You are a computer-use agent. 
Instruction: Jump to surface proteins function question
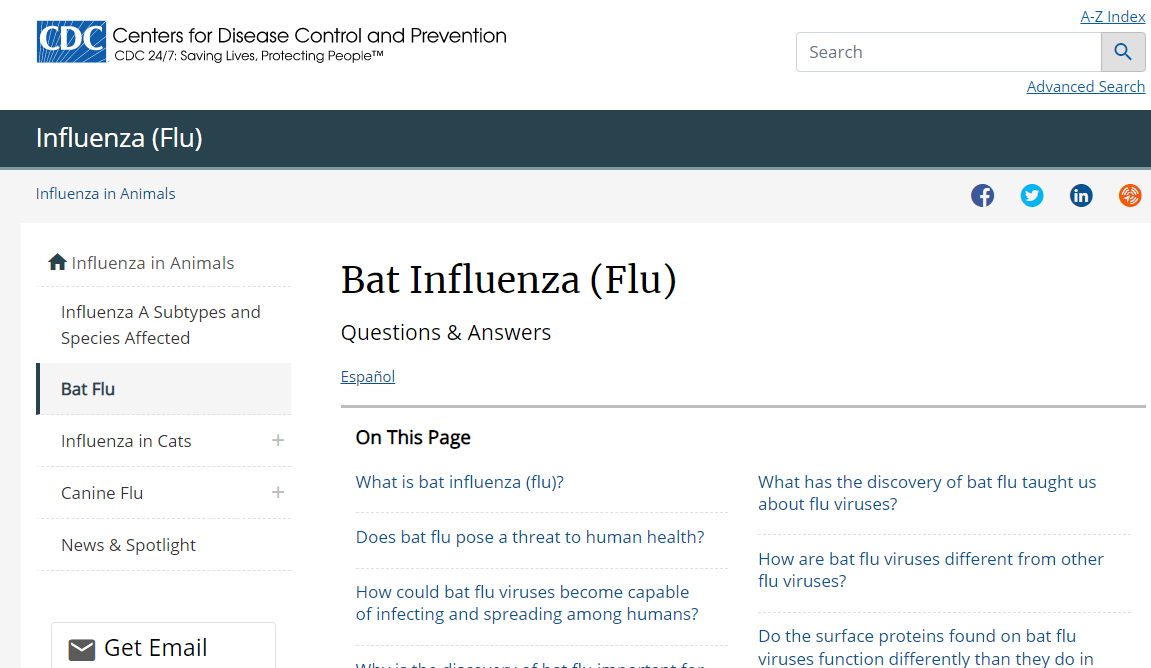(x=926, y=647)
